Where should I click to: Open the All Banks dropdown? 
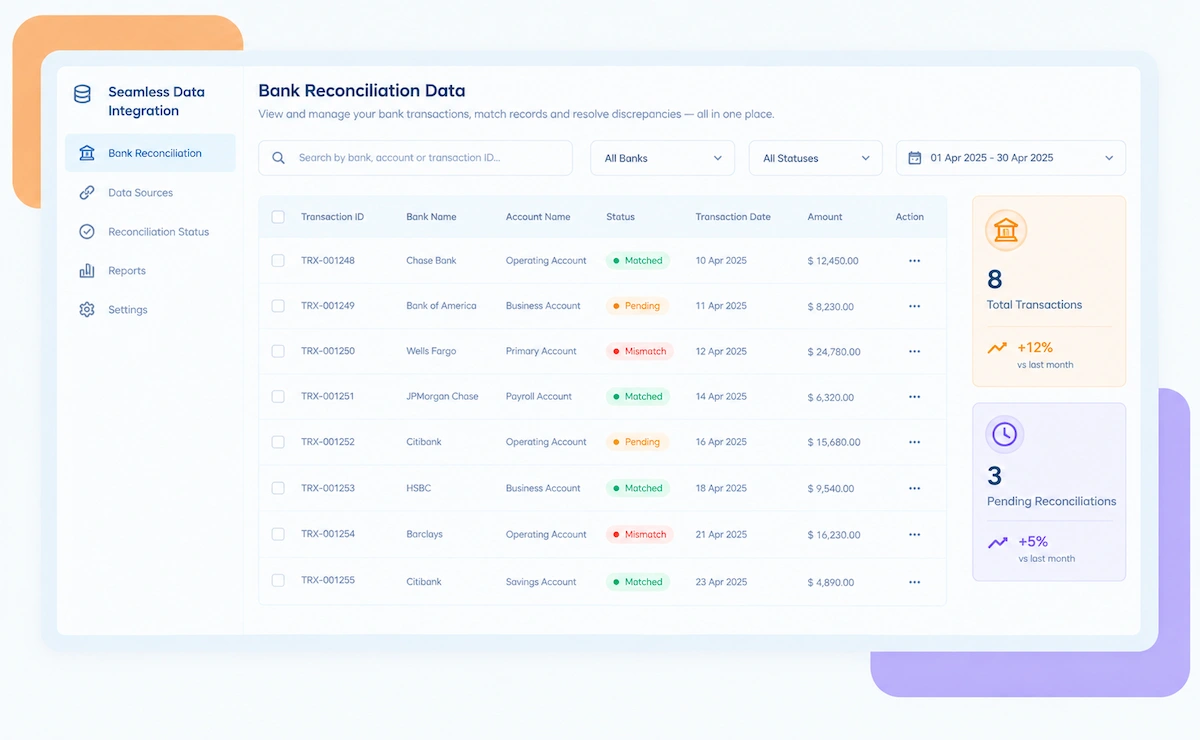(x=662, y=158)
